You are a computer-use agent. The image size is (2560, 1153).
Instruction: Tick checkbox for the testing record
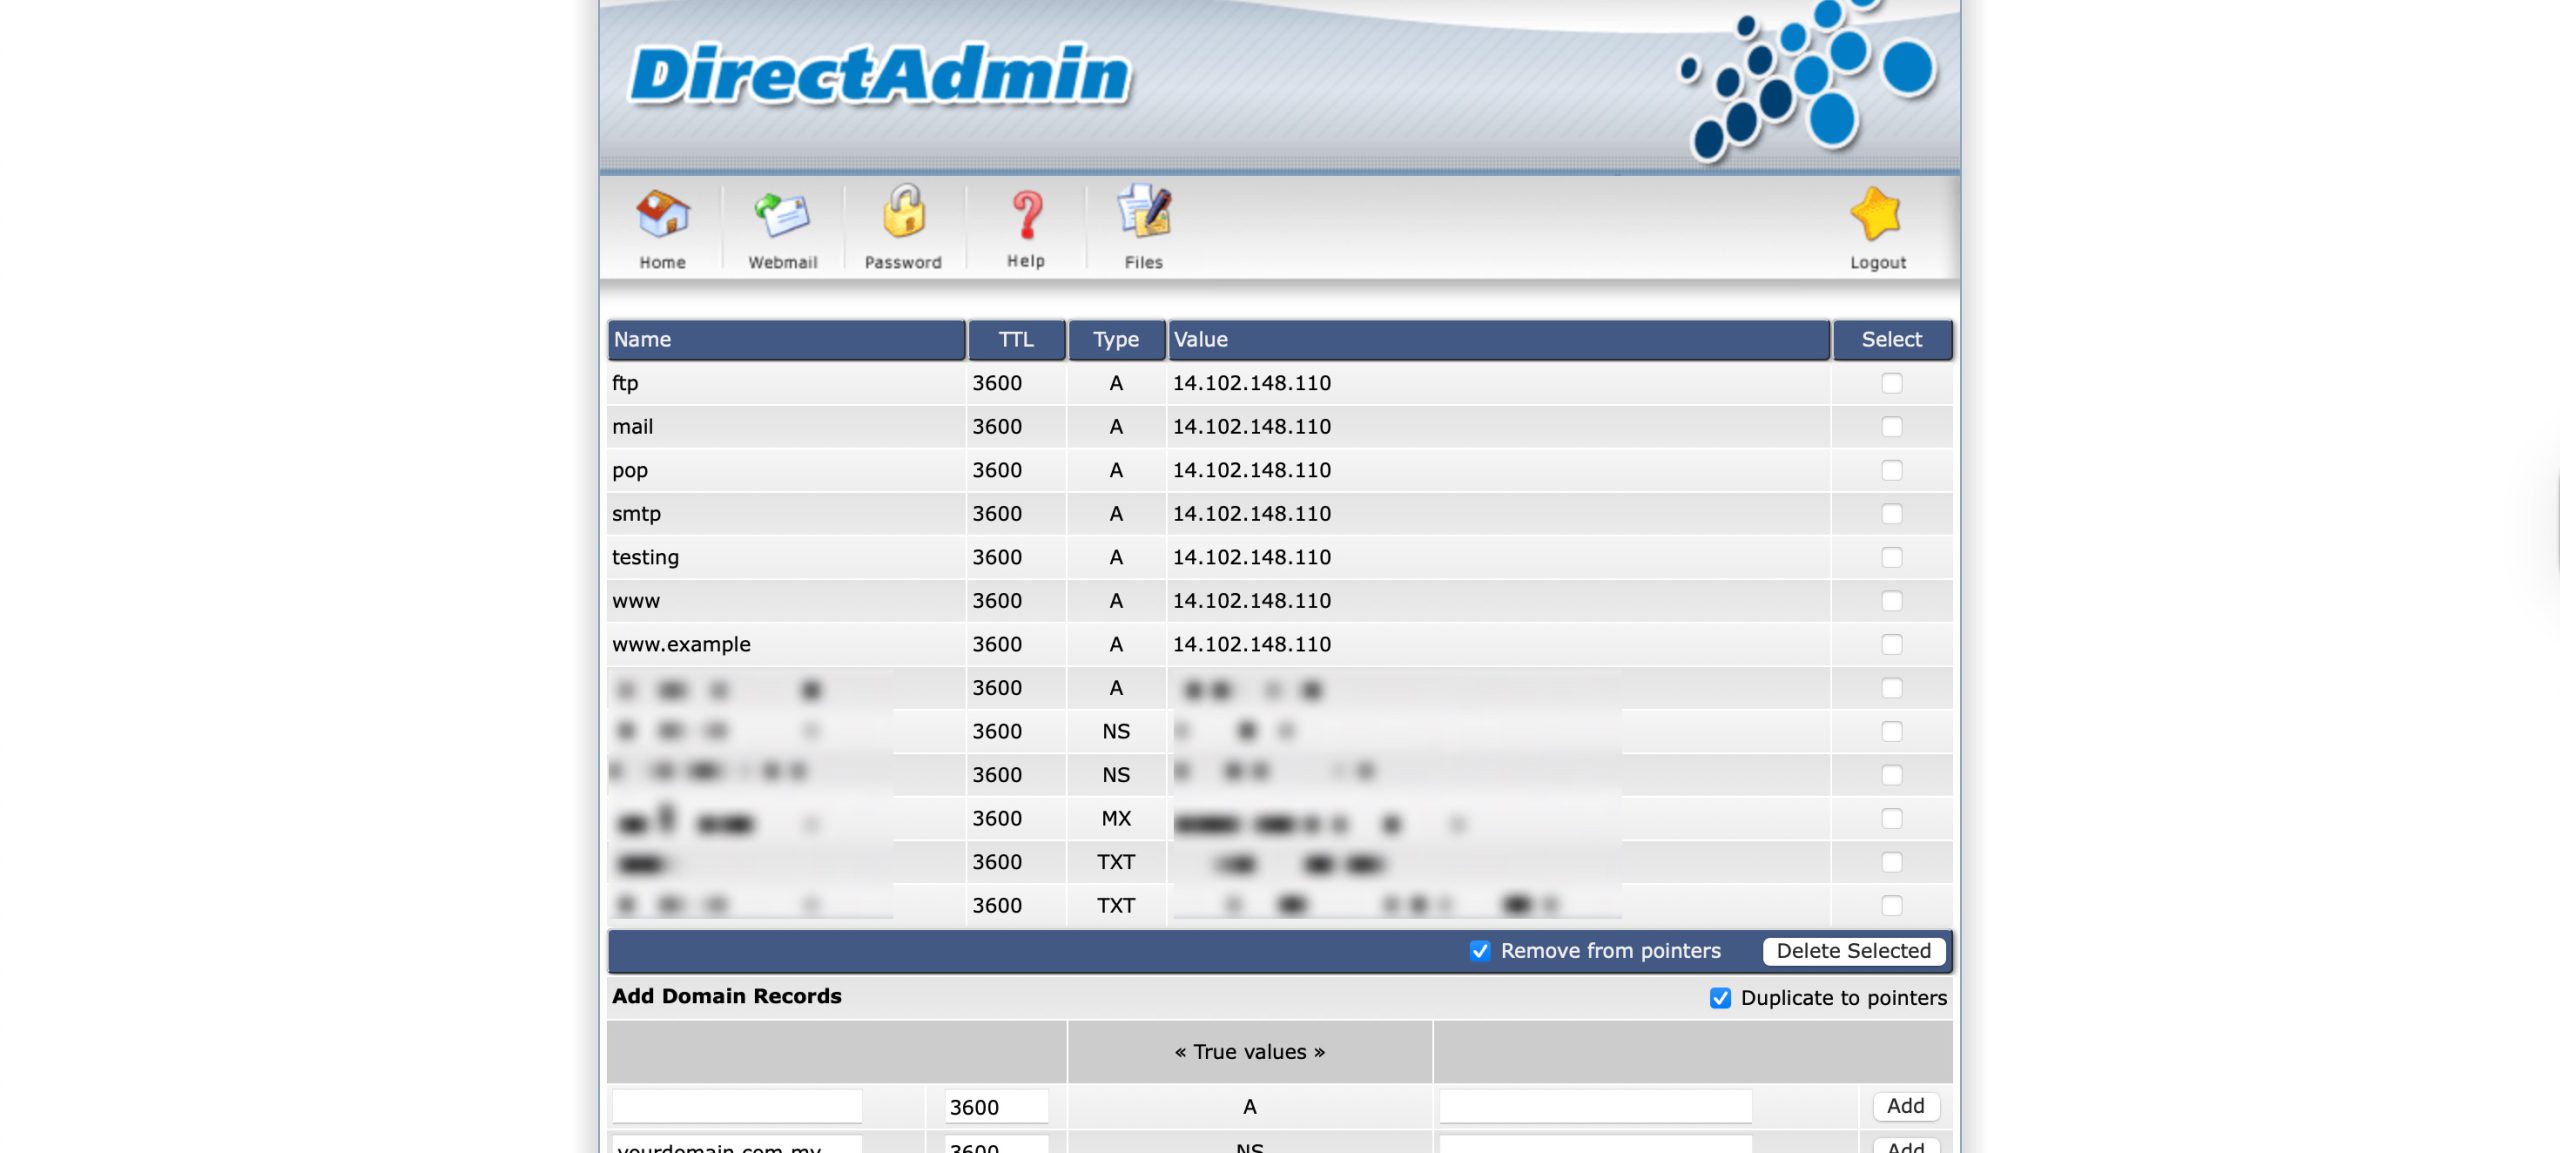1891,557
